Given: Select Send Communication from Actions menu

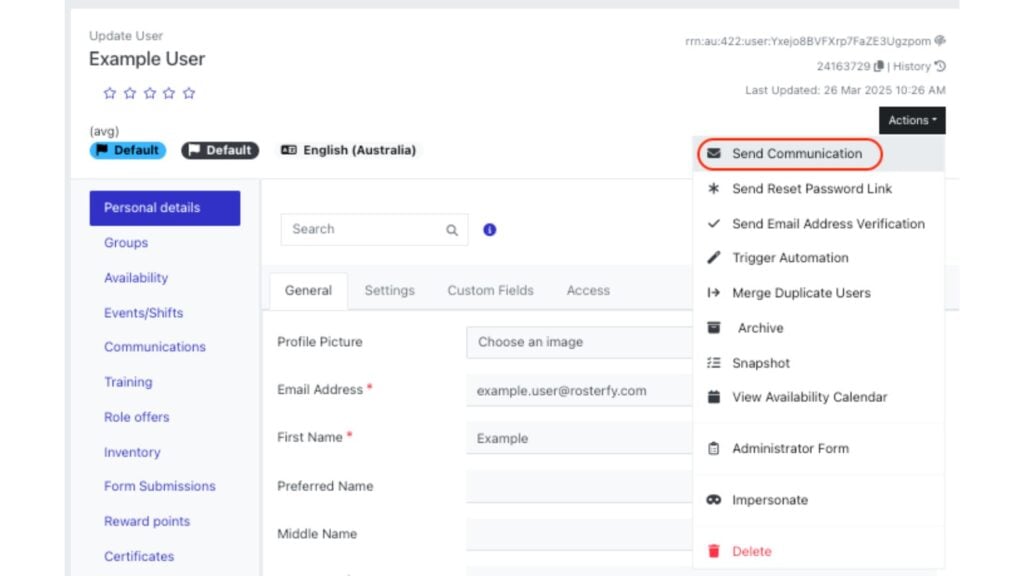Looking at the screenshot, I should [x=796, y=154].
